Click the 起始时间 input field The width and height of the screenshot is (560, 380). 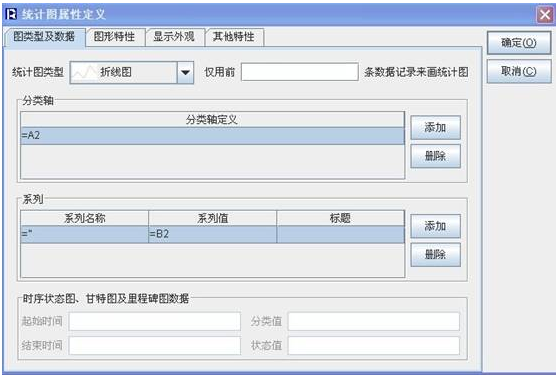[x=155, y=321]
